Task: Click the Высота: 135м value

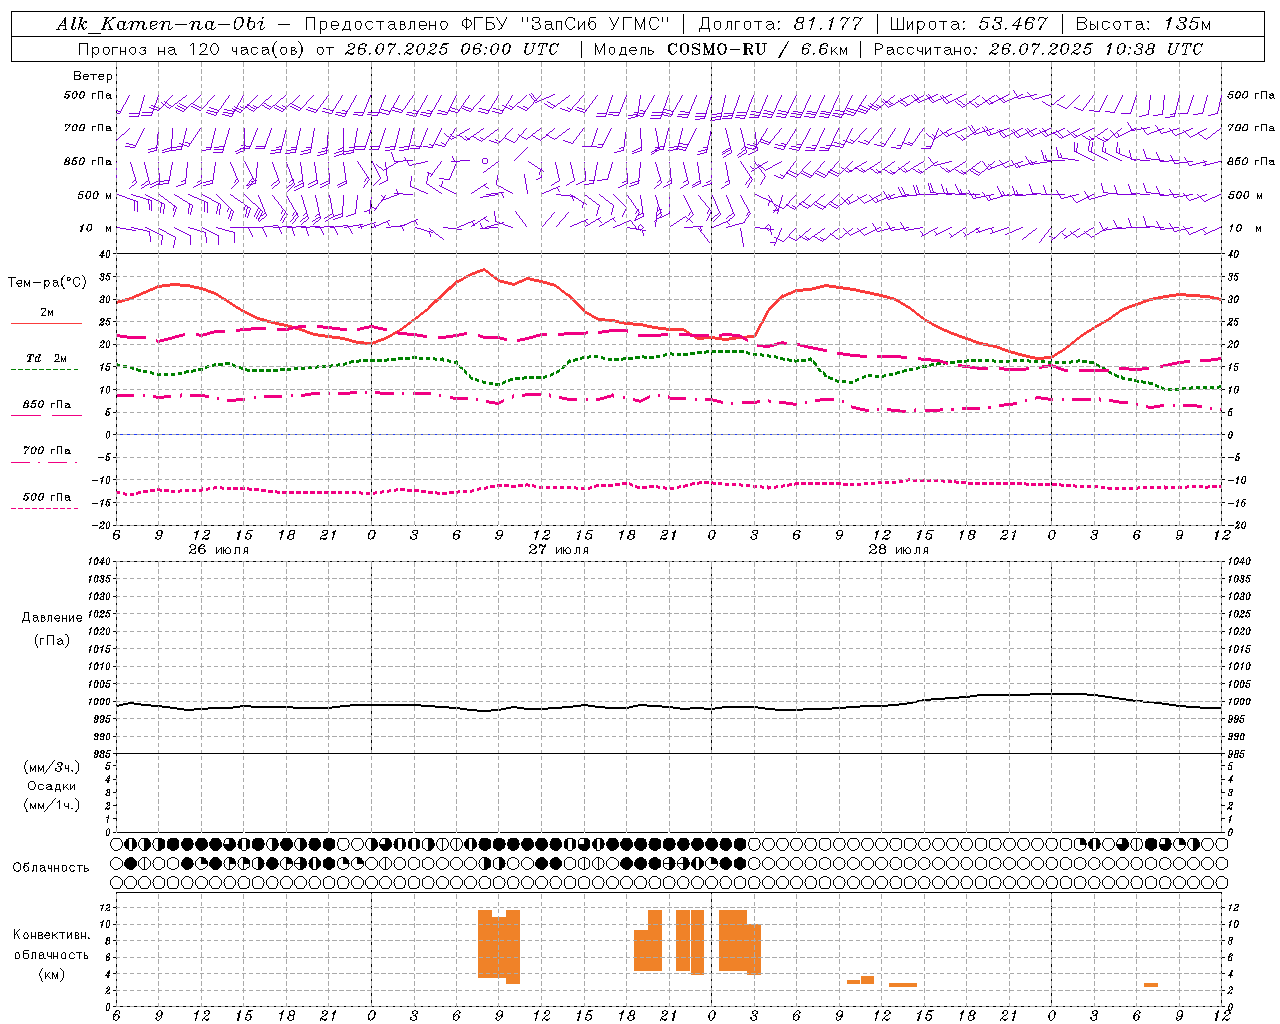Action: (x=1143, y=24)
